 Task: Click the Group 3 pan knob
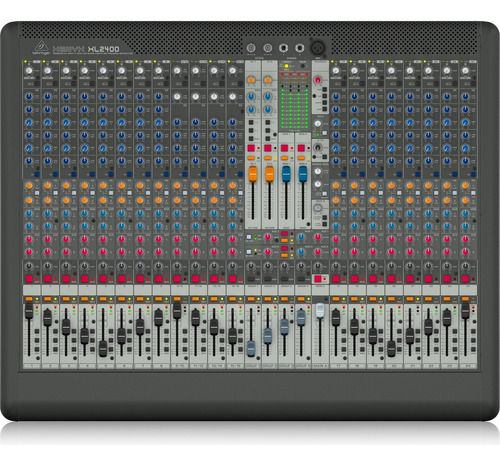(284, 266)
